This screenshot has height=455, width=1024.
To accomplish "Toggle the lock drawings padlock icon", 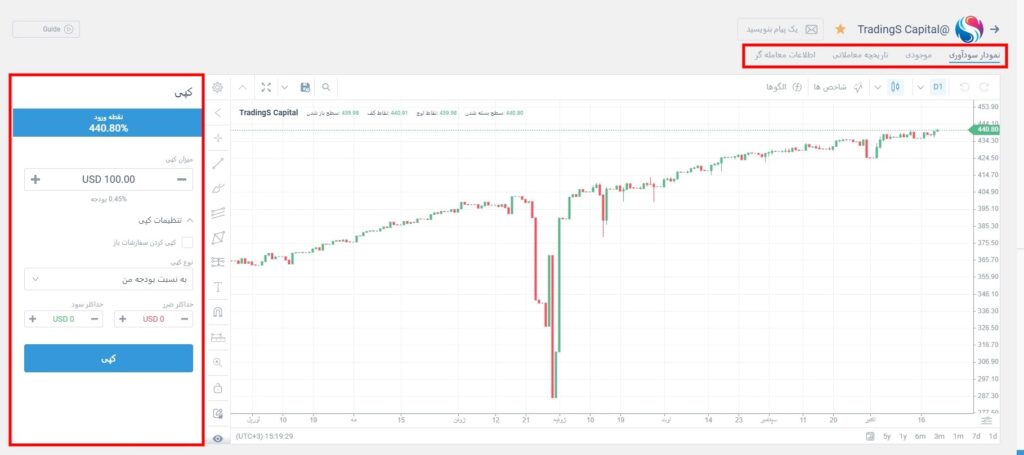I will coord(219,388).
